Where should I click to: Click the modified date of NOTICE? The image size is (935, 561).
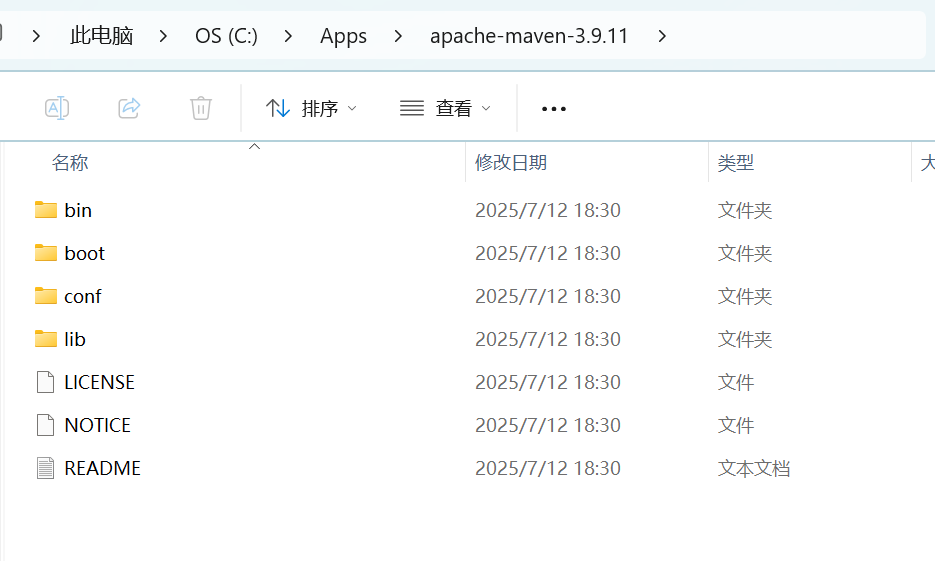548,425
